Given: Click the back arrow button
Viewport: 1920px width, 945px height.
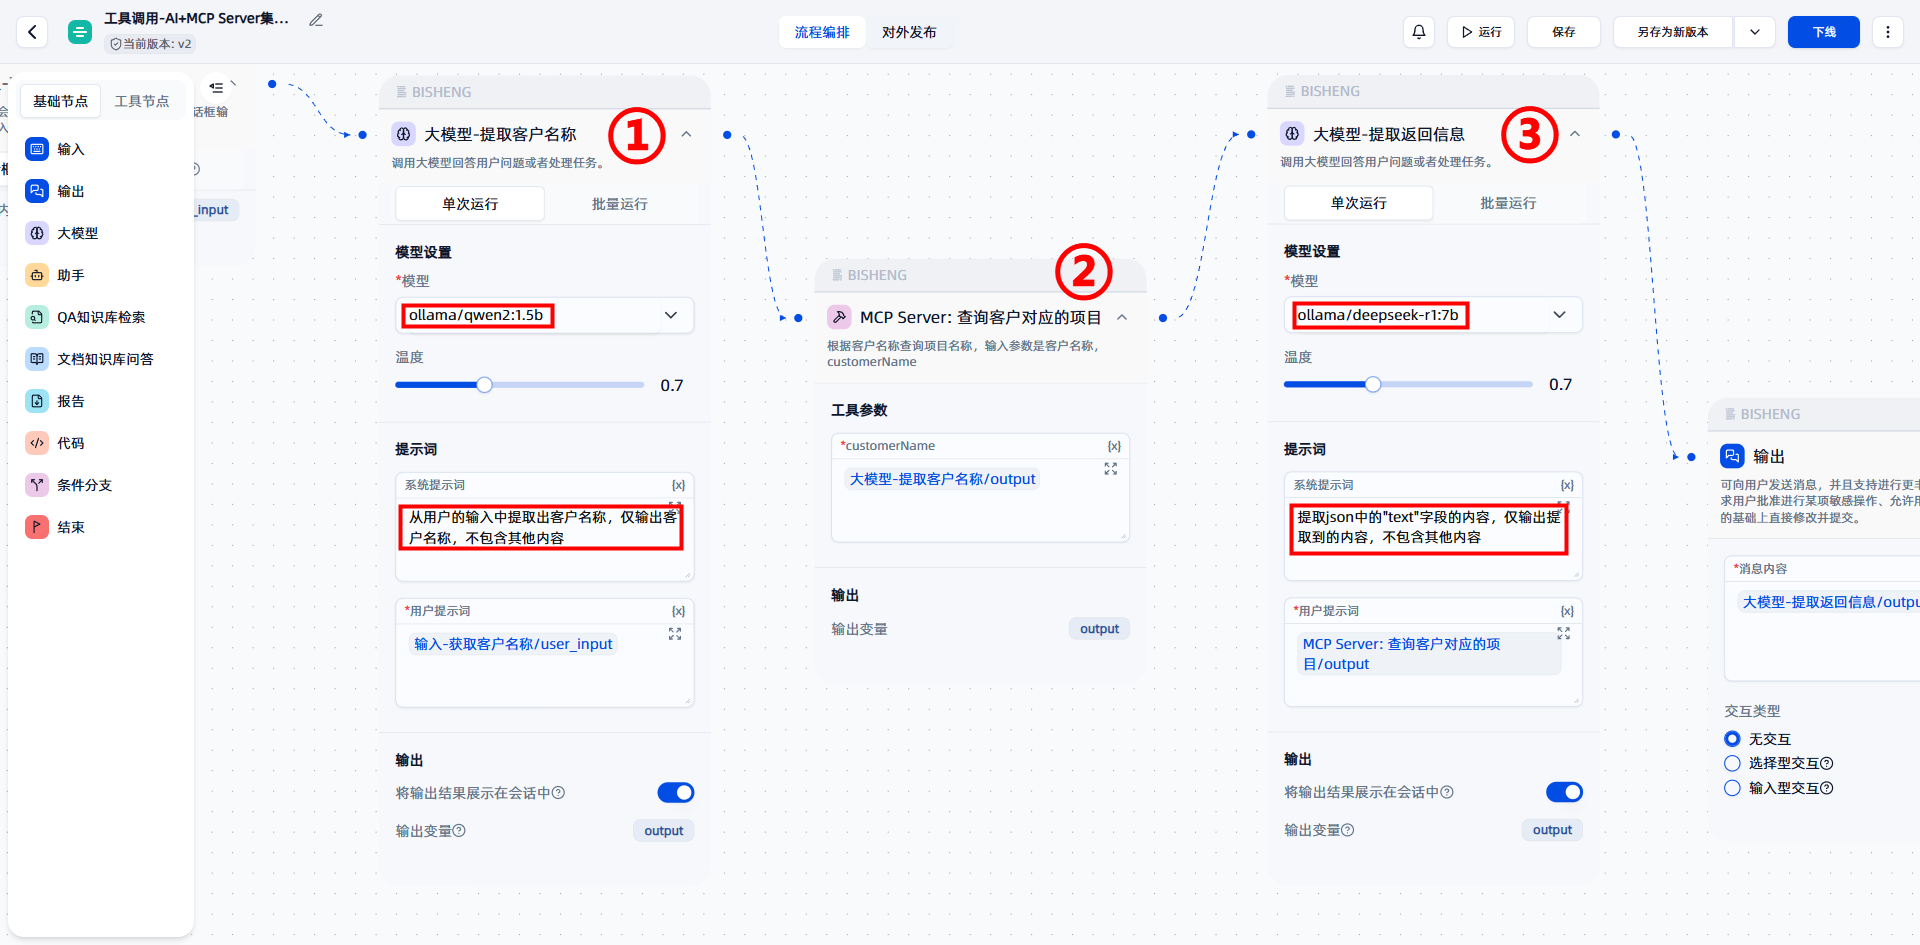Looking at the screenshot, I should click(x=32, y=32).
